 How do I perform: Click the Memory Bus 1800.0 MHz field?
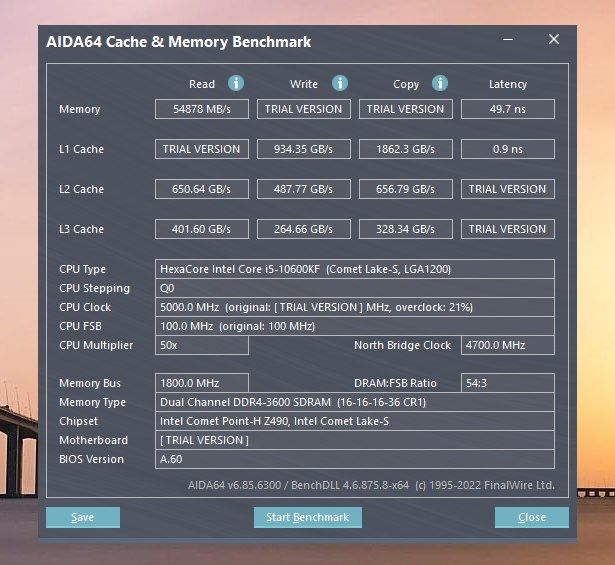(x=202, y=383)
